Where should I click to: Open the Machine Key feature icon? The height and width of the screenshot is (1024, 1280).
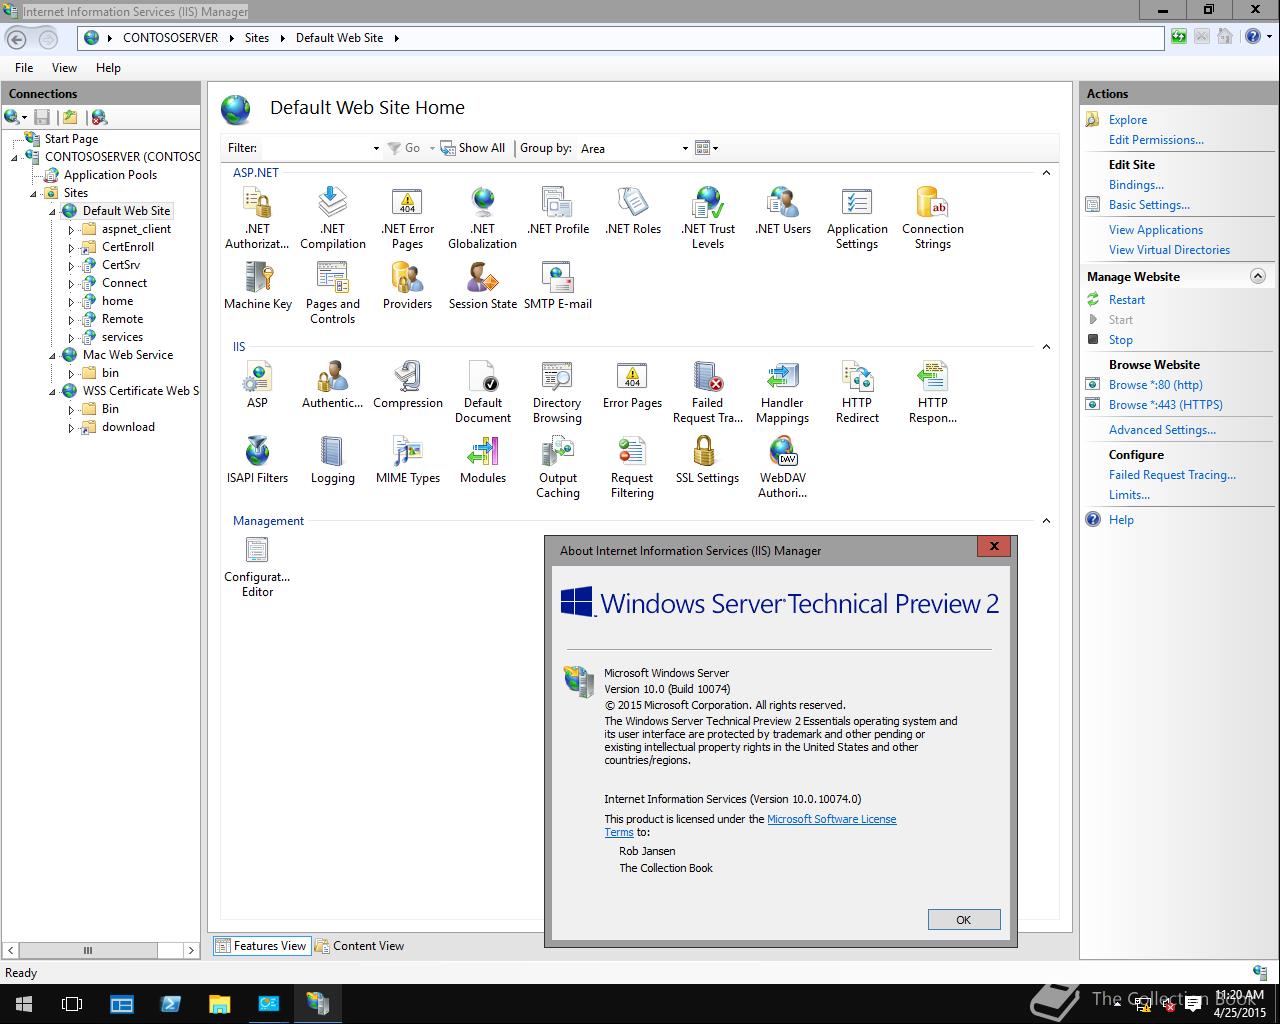[258, 286]
